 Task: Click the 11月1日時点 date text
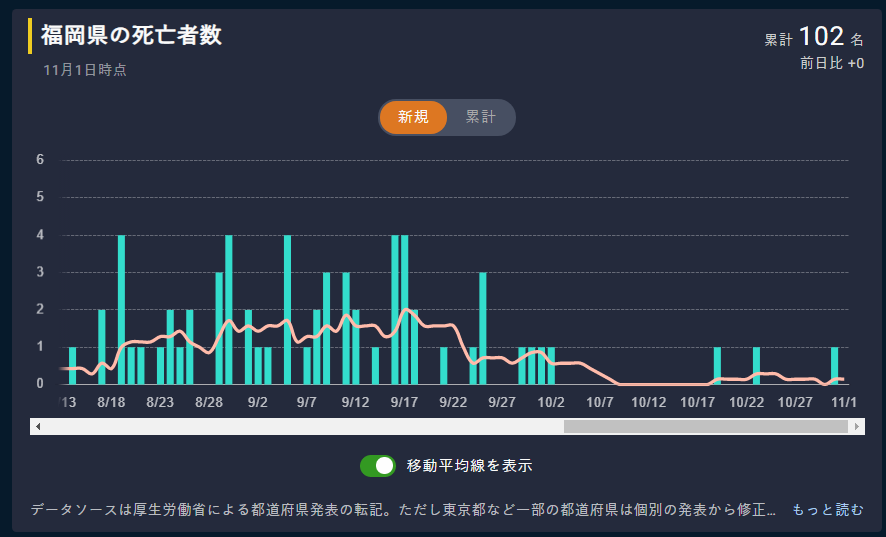[x=85, y=70]
